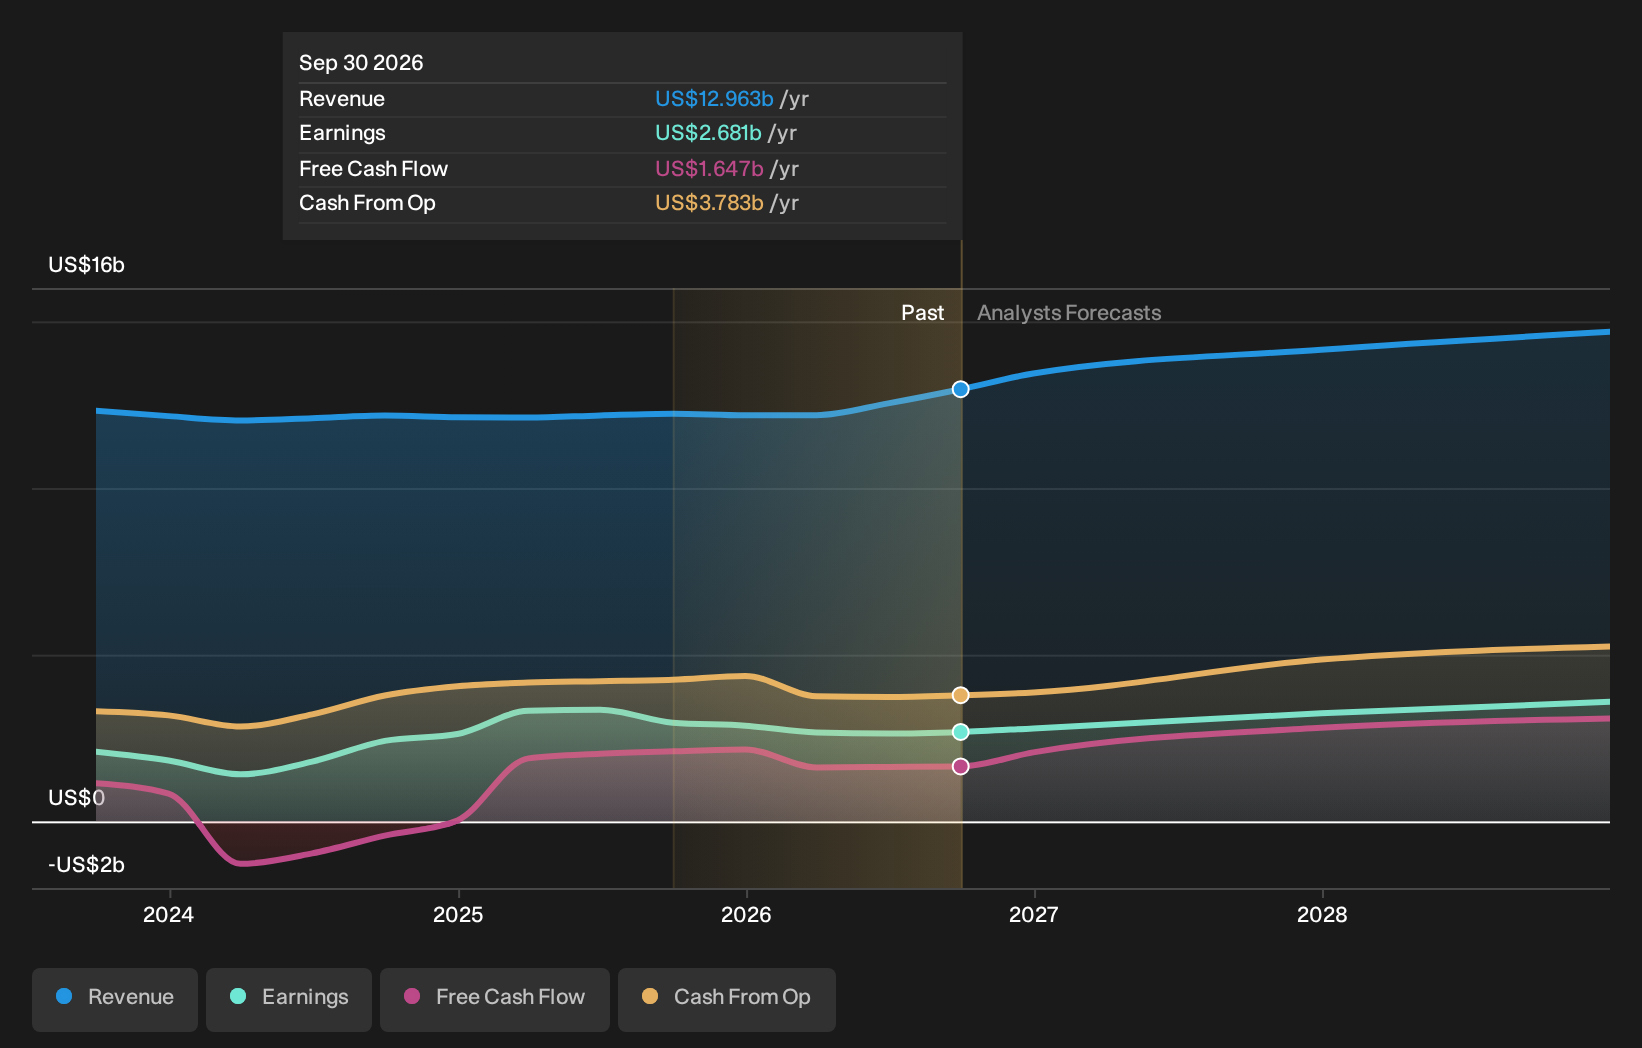The image size is (1642, 1048).
Task: Click the Sep 30 2026 tooltip date
Action: tap(361, 63)
